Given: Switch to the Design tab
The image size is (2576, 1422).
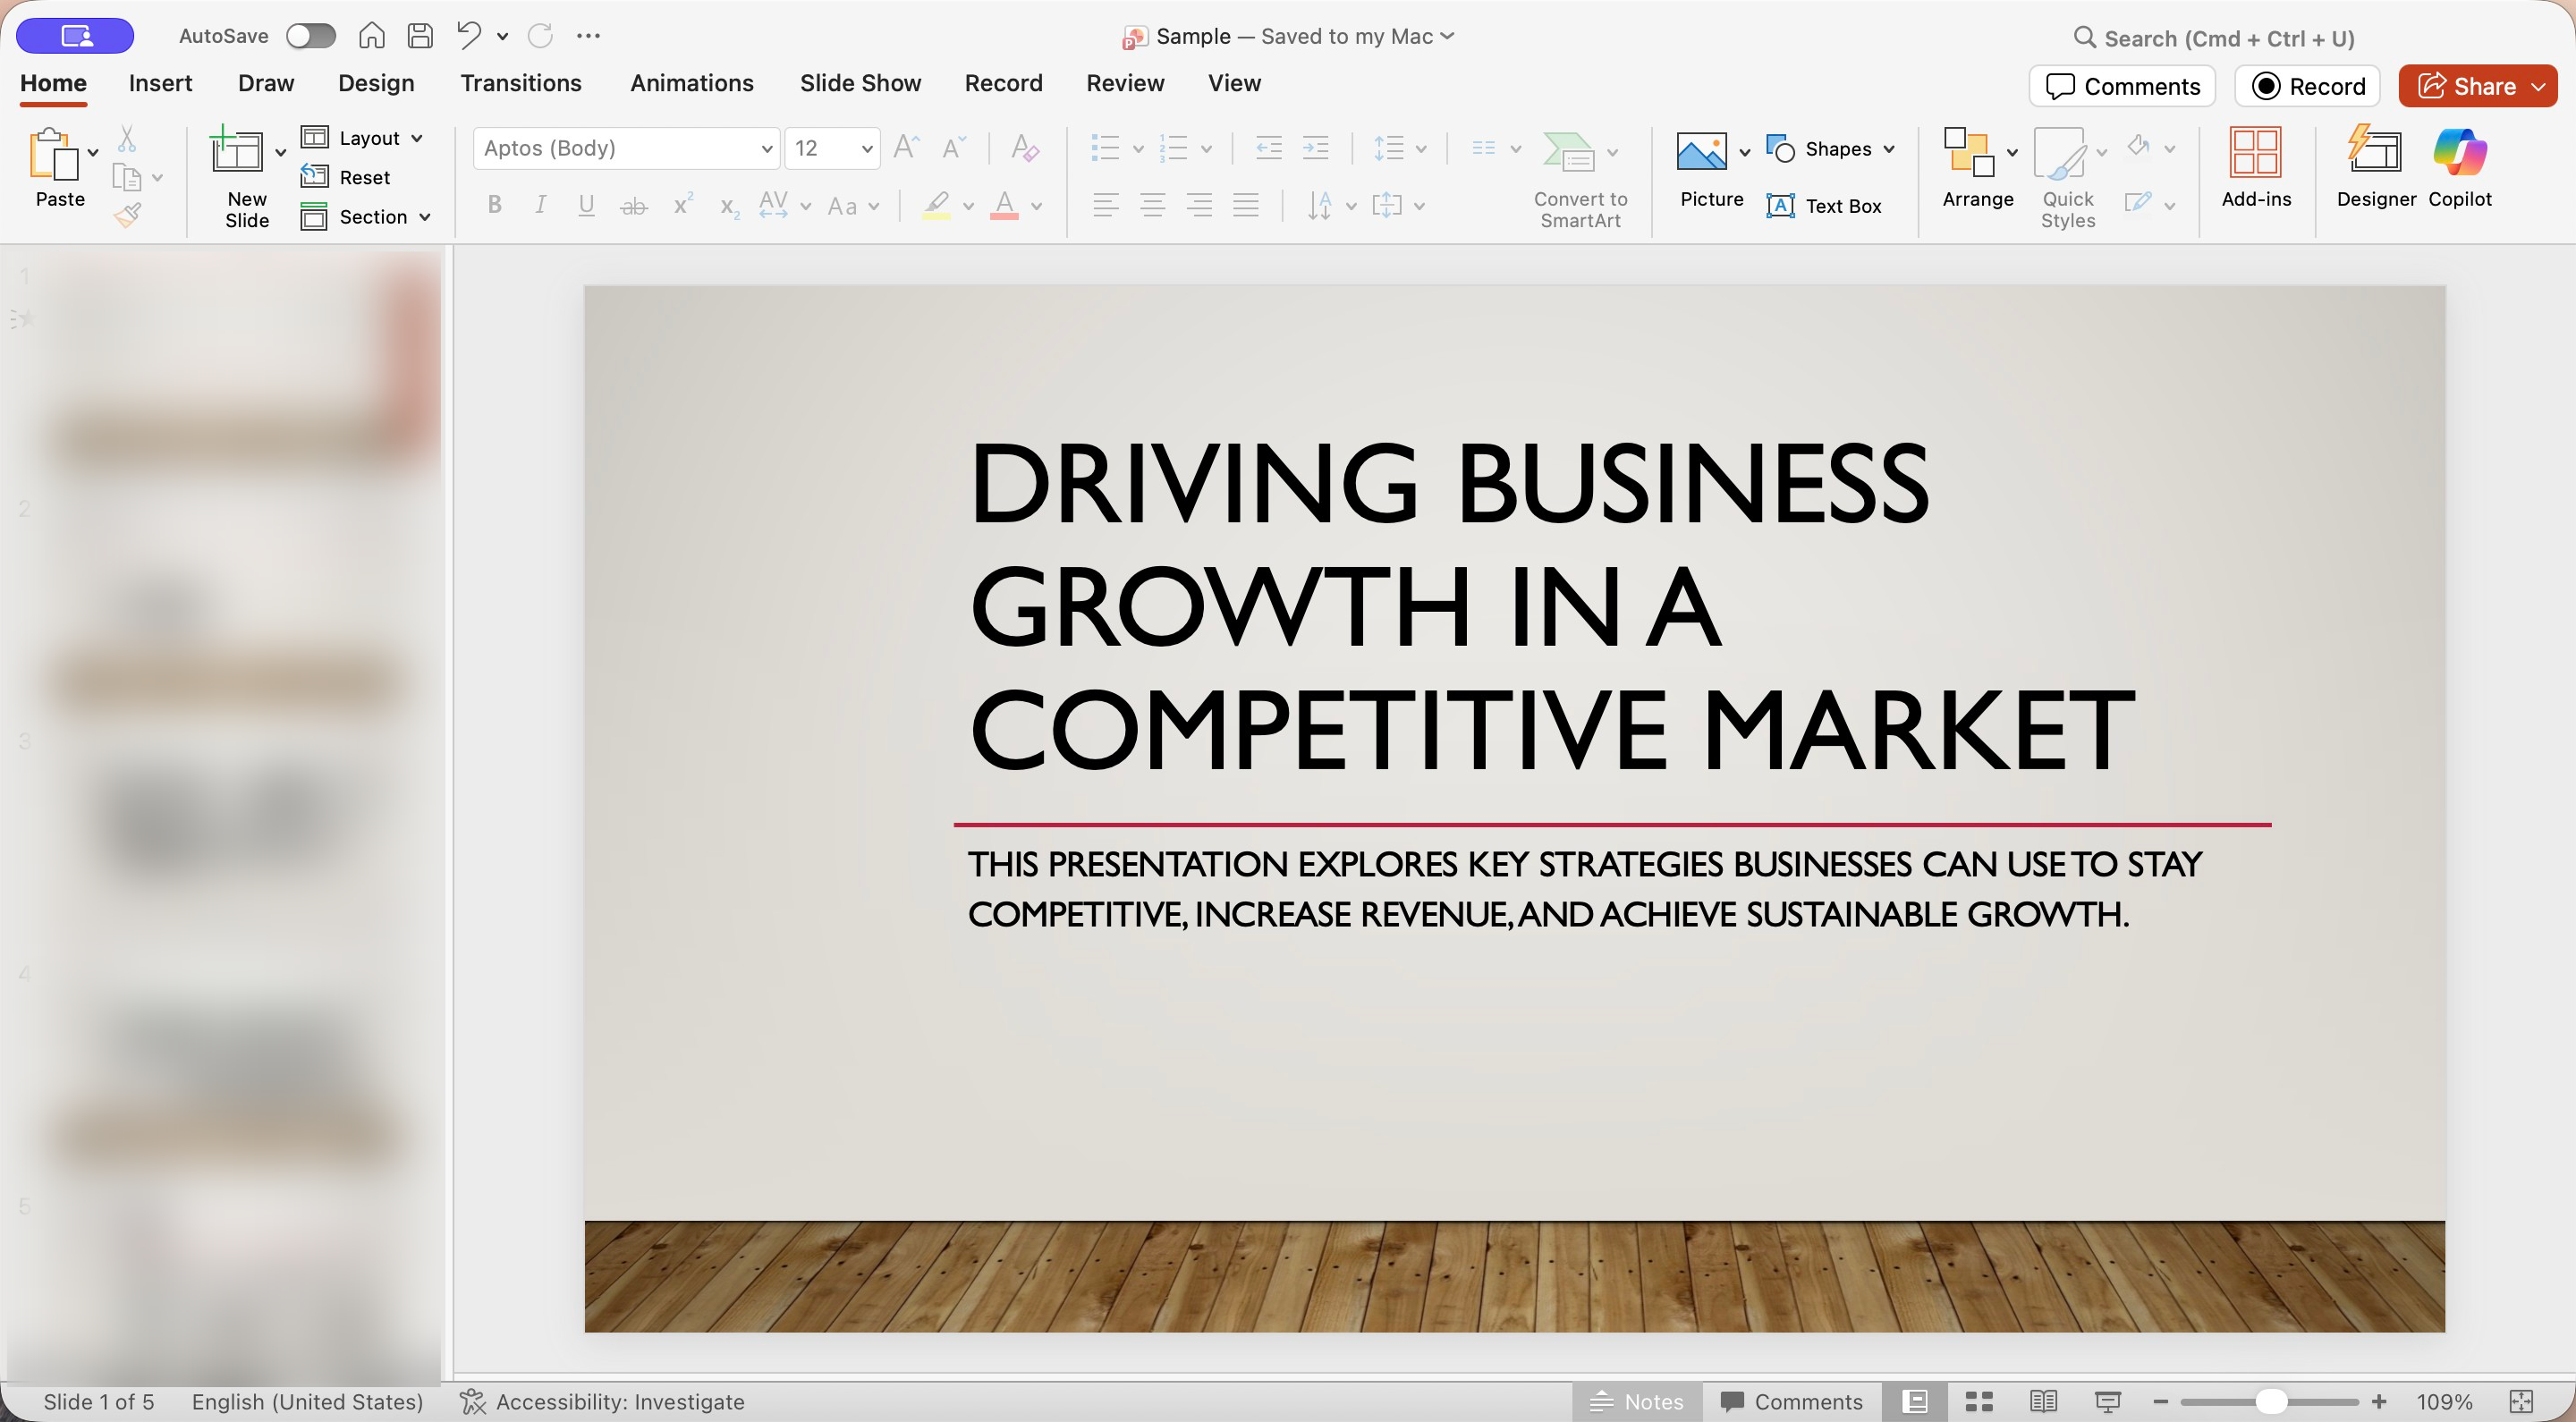Looking at the screenshot, I should click(x=375, y=83).
